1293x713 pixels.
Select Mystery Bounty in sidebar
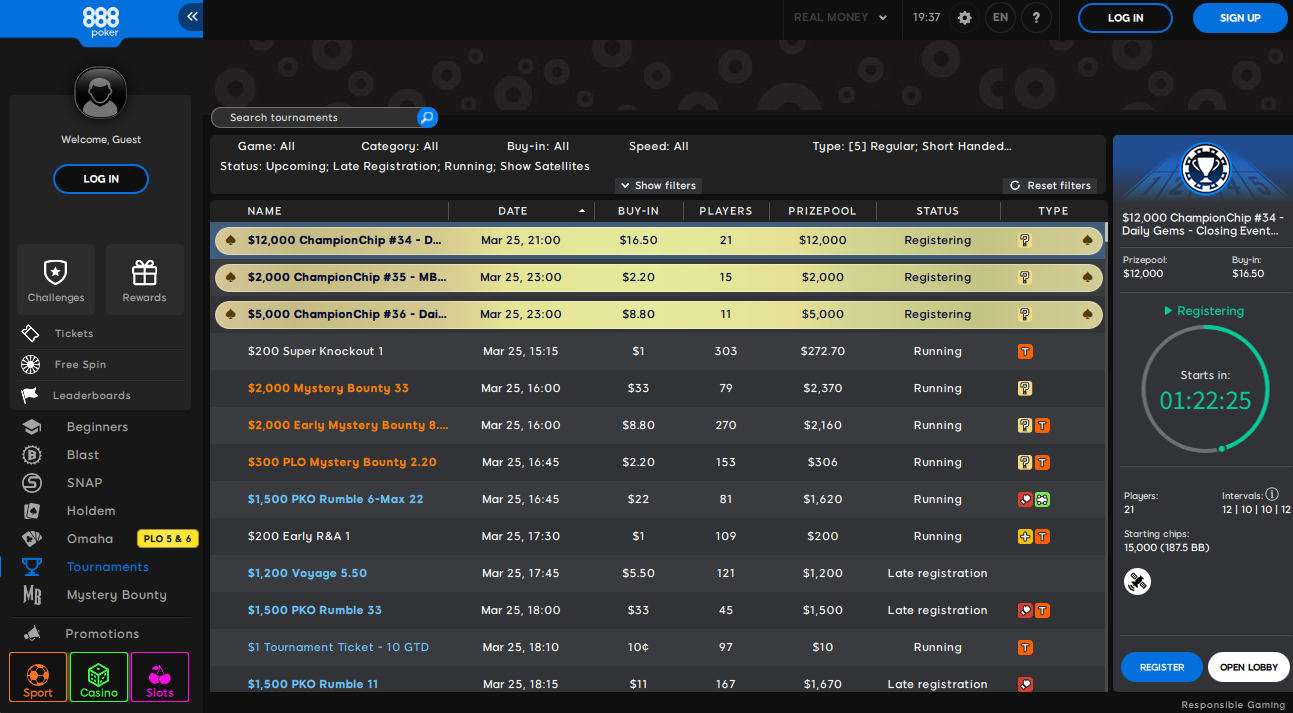coord(116,595)
